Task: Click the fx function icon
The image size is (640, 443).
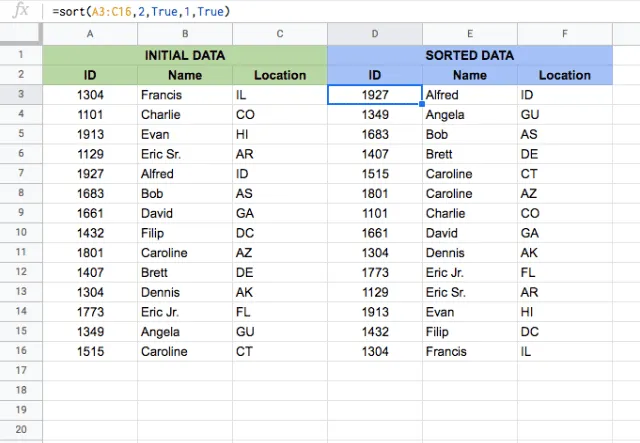Action: tap(20, 10)
